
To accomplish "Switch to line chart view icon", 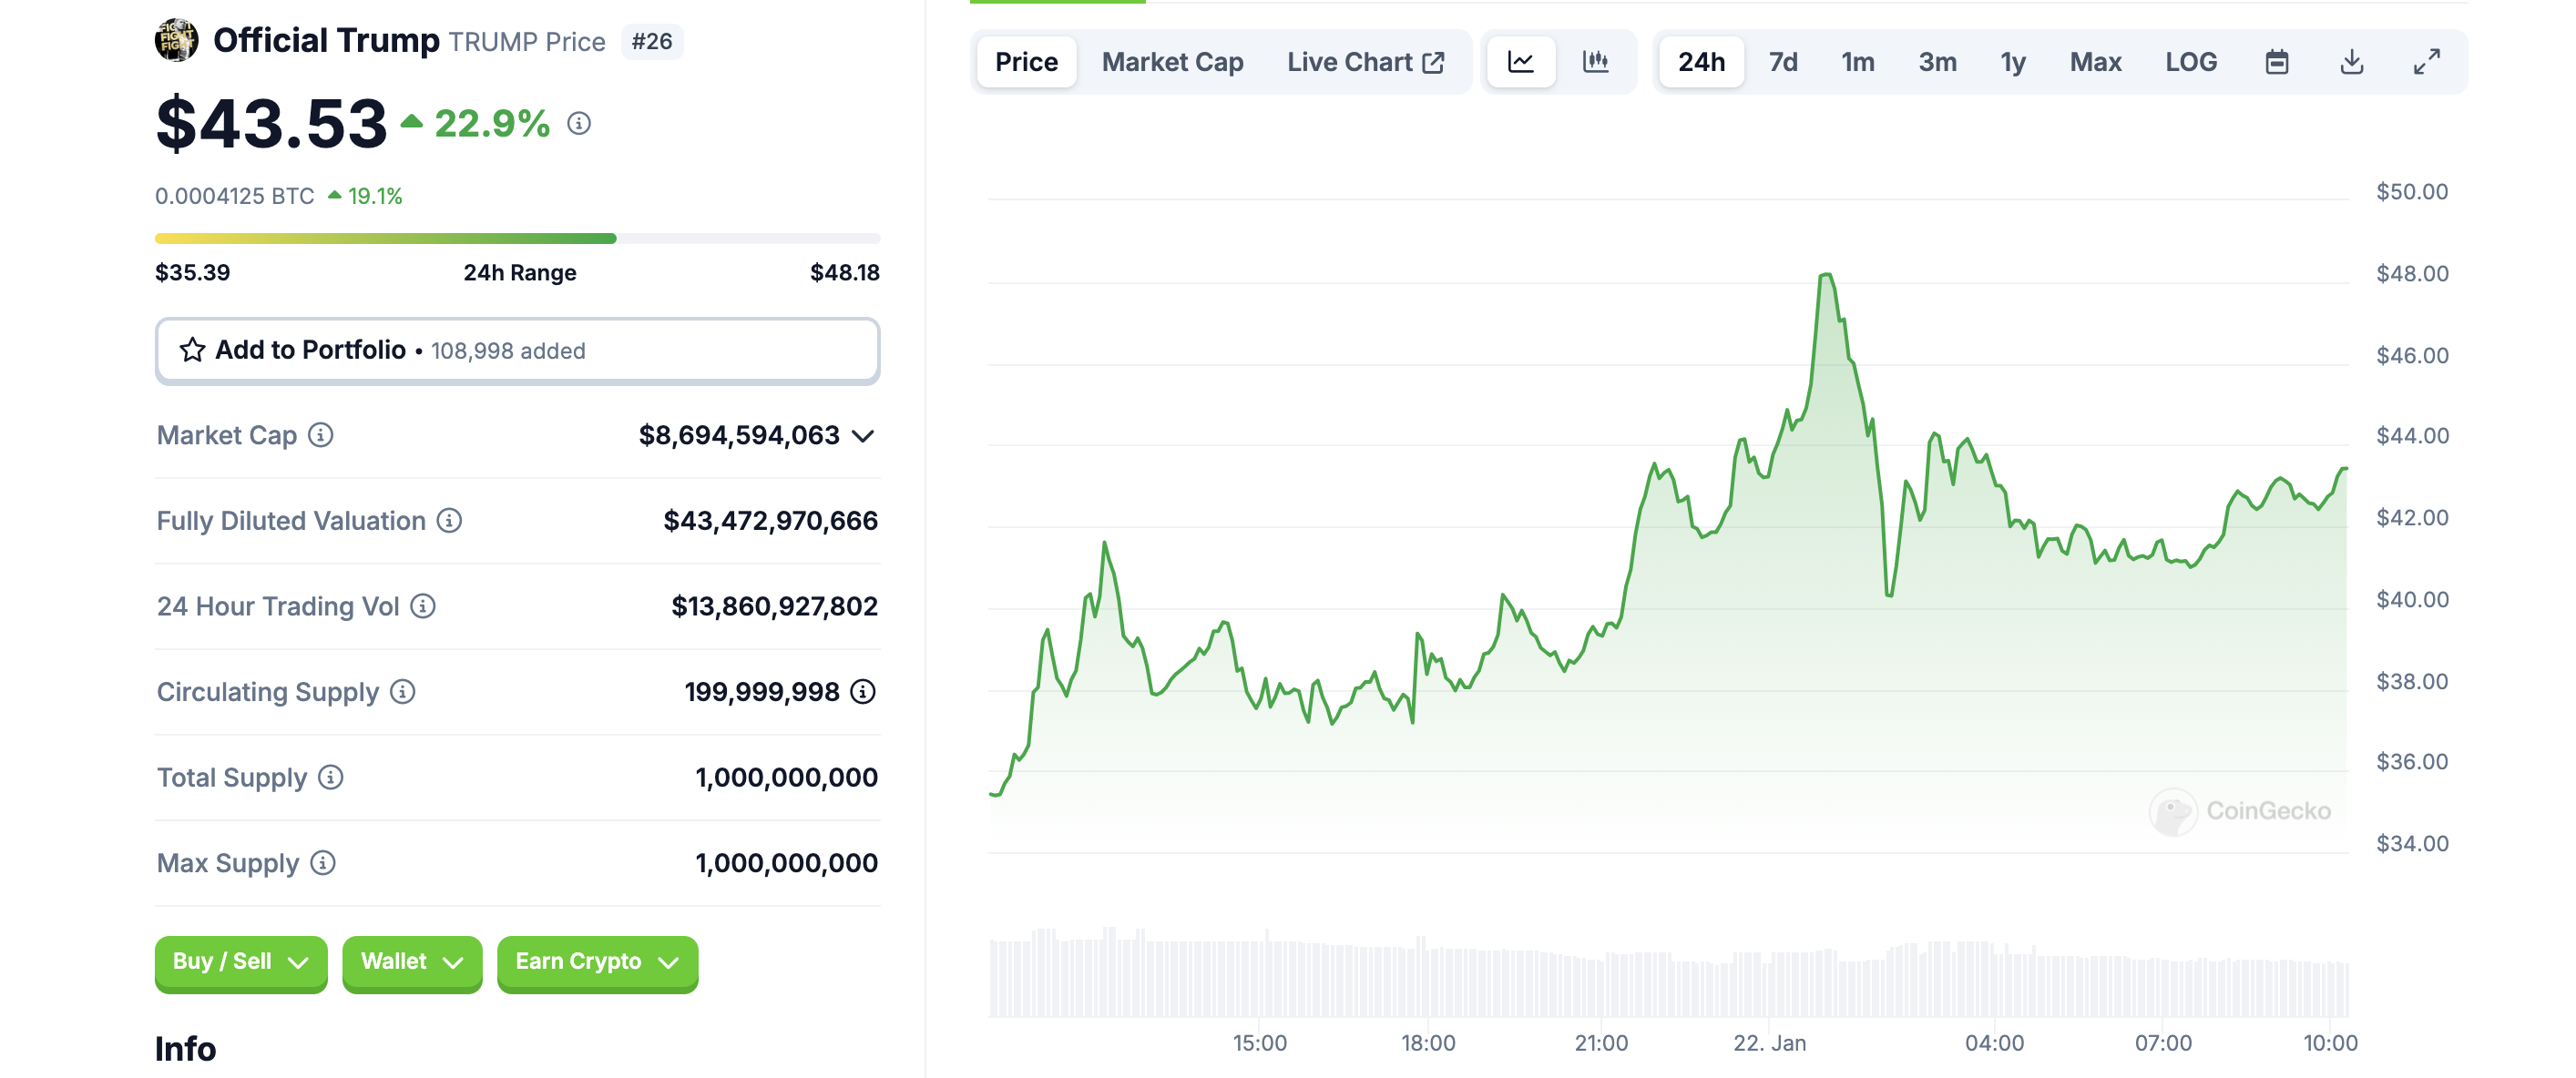I will coord(1520,62).
